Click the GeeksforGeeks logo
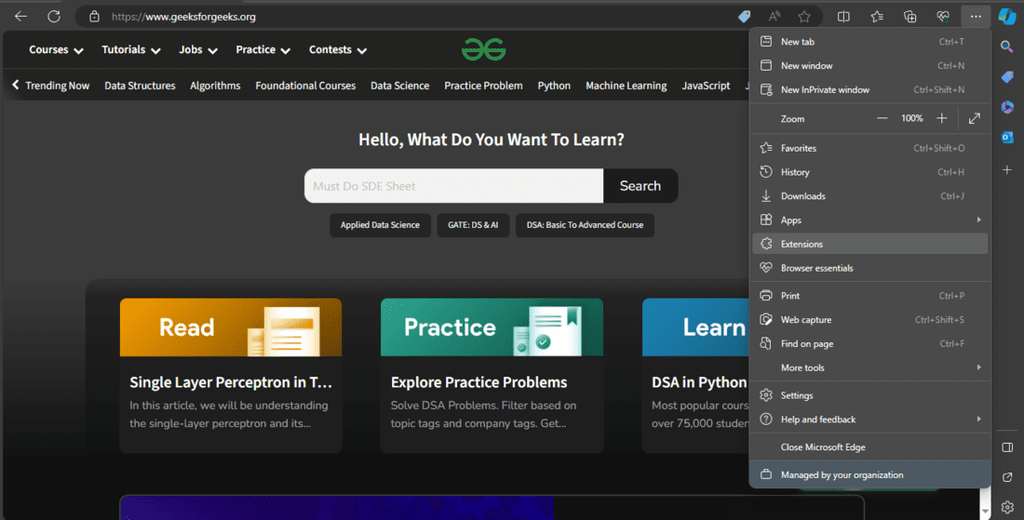This screenshot has height=520, width=1024. pos(484,50)
